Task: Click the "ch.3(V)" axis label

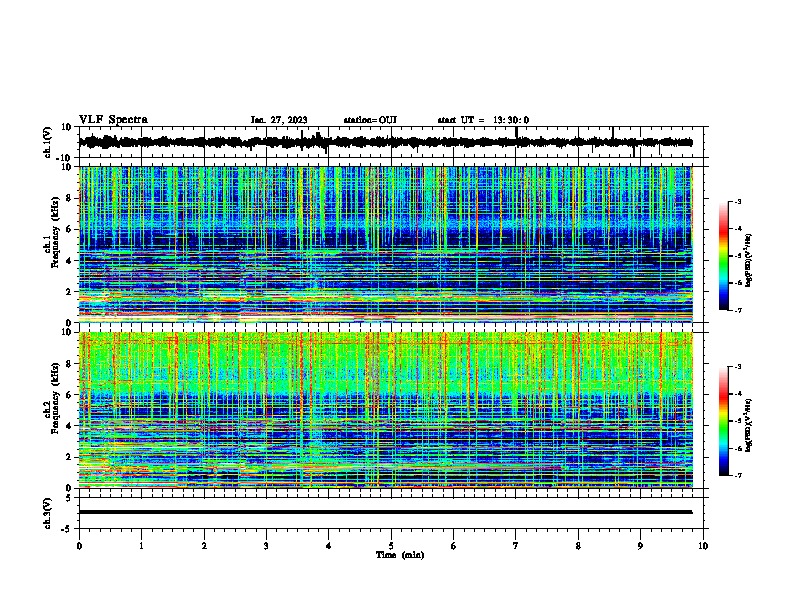Action: [48, 513]
